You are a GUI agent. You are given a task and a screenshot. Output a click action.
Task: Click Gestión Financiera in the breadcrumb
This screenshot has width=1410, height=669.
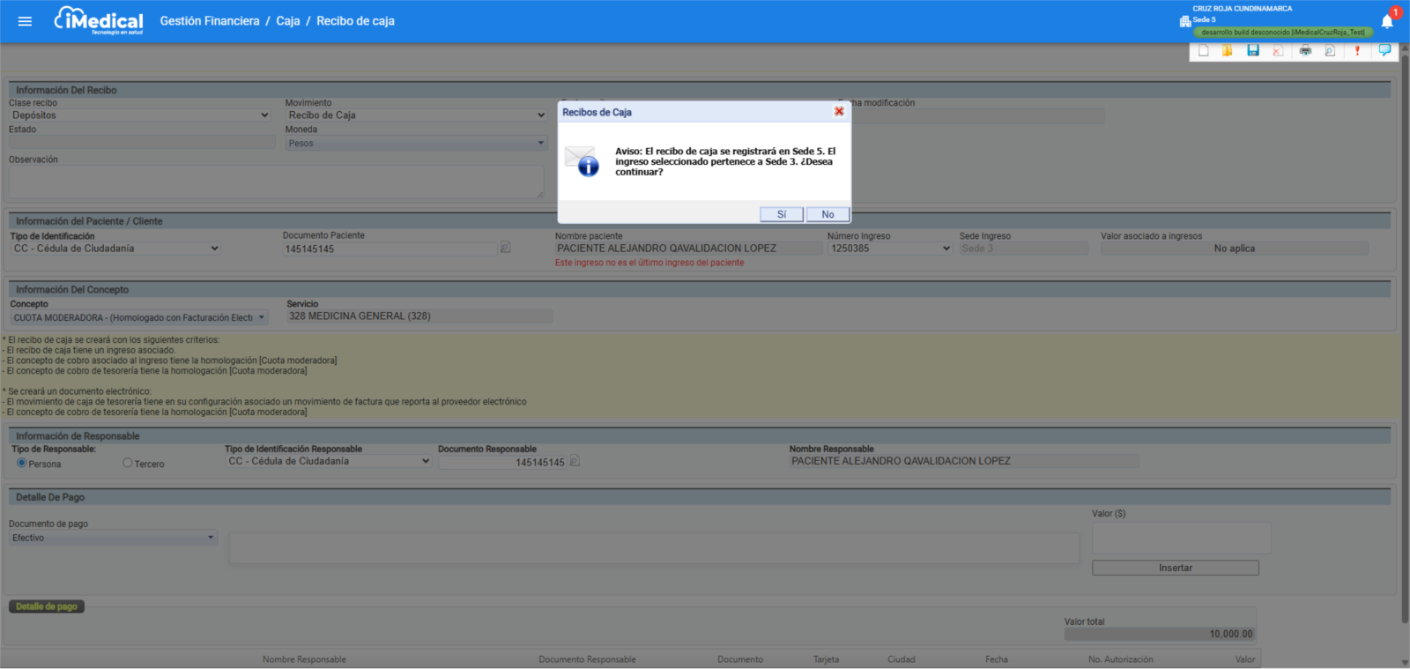click(210, 21)
